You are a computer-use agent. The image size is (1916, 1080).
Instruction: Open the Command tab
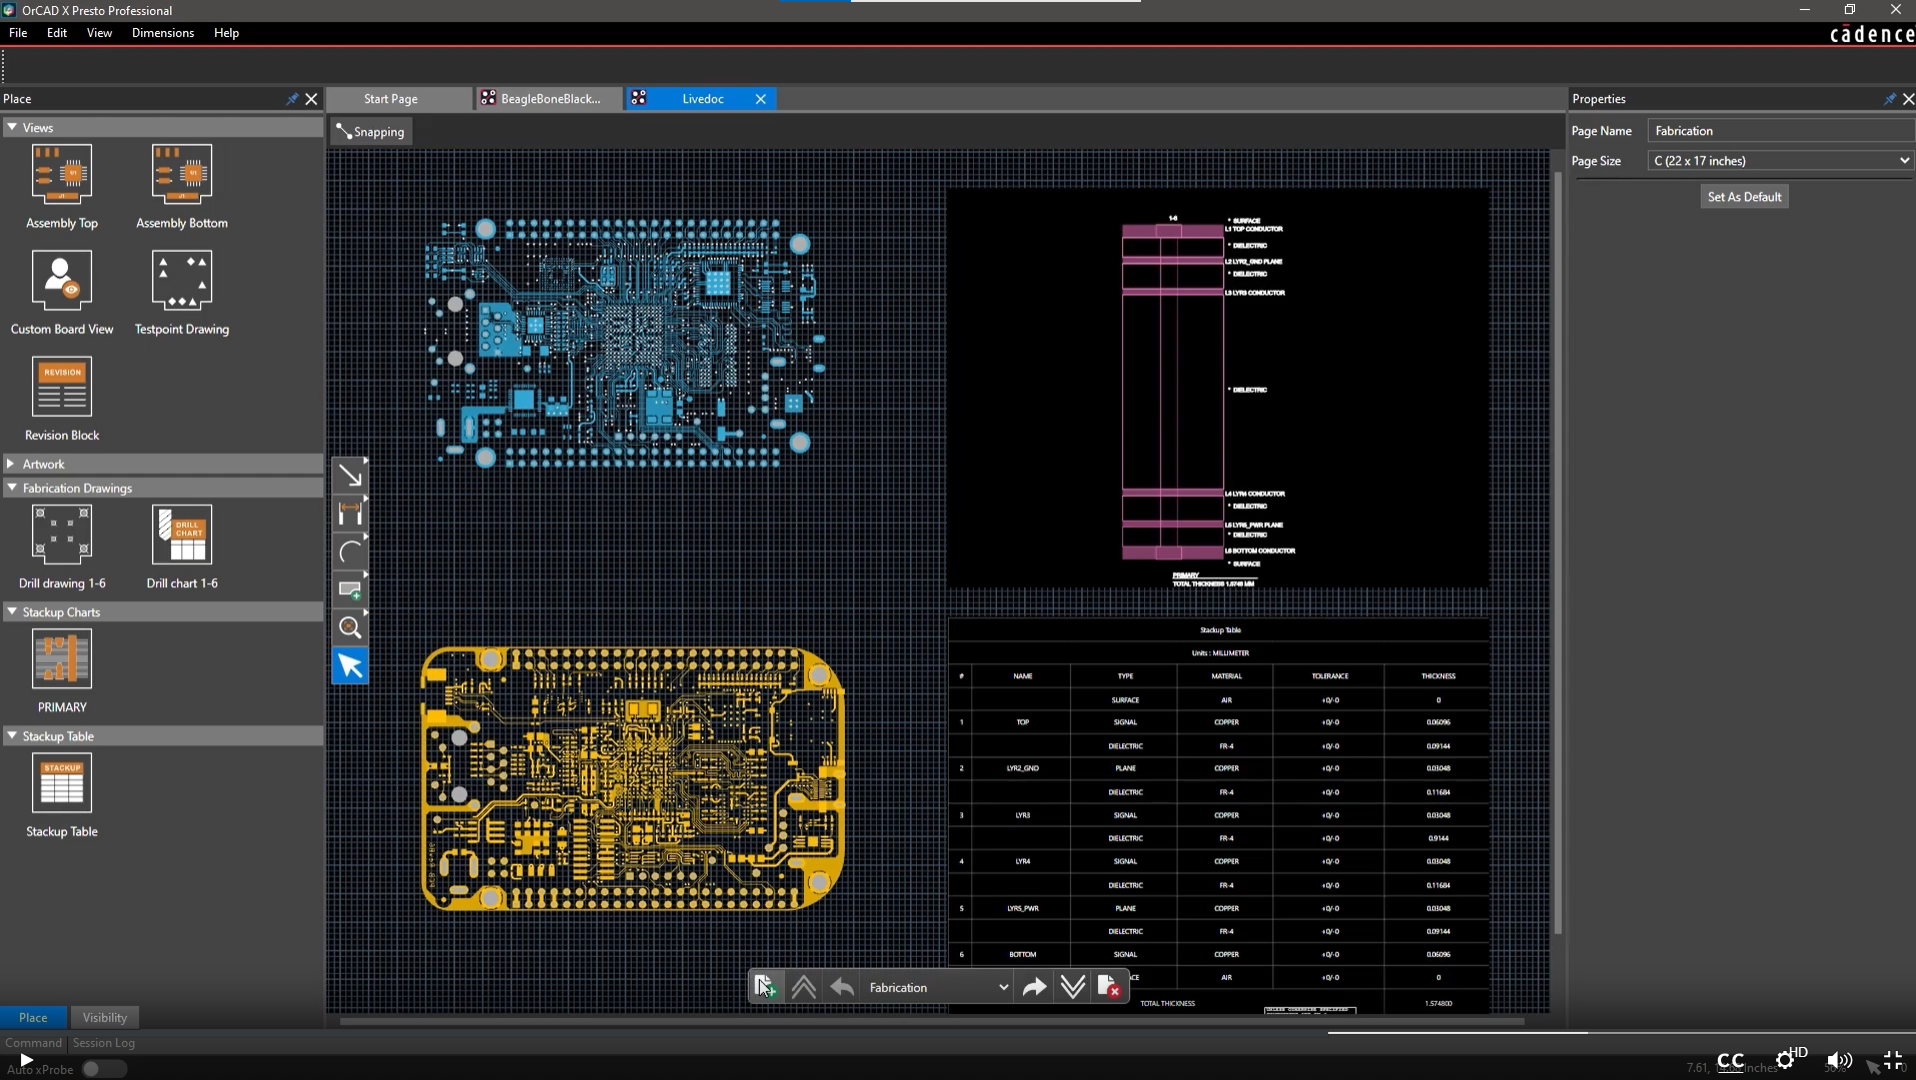tap(33, 1042)
